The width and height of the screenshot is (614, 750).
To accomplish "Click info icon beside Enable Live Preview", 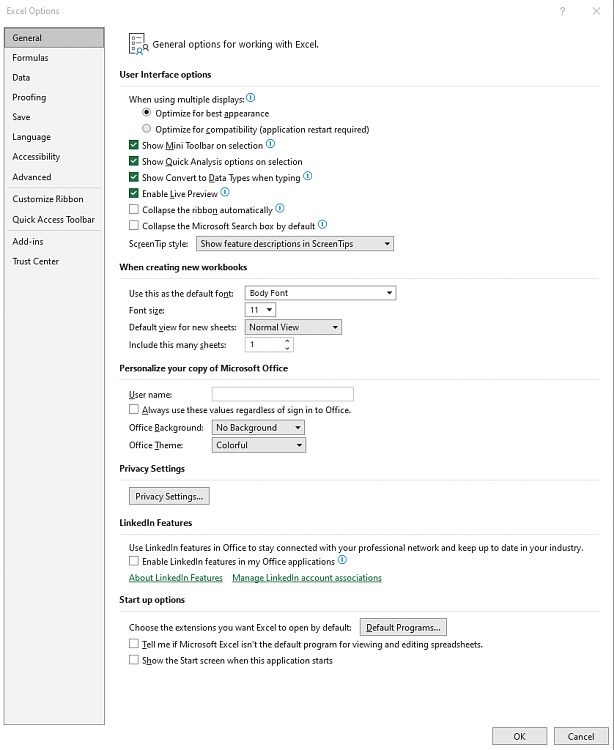I will 225,192.
